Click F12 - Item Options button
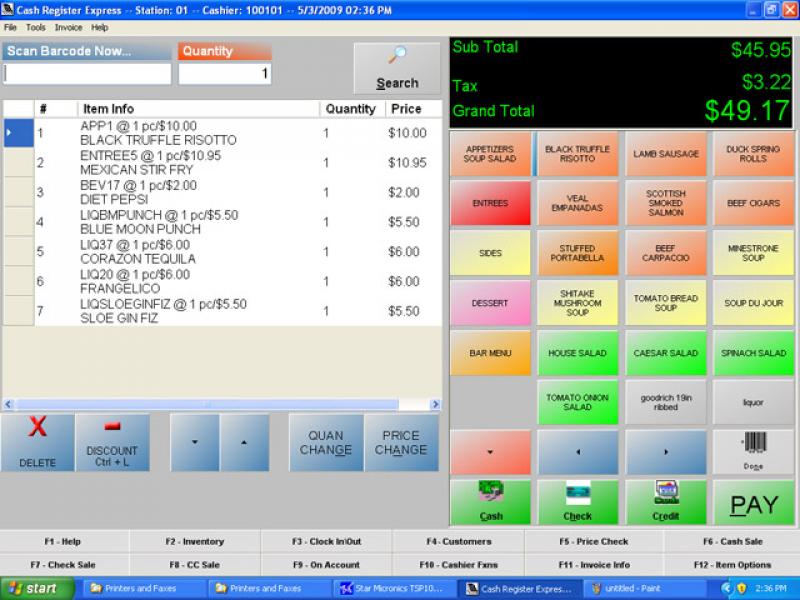This screenshot has height=600, width=800. tap(732, 565)
